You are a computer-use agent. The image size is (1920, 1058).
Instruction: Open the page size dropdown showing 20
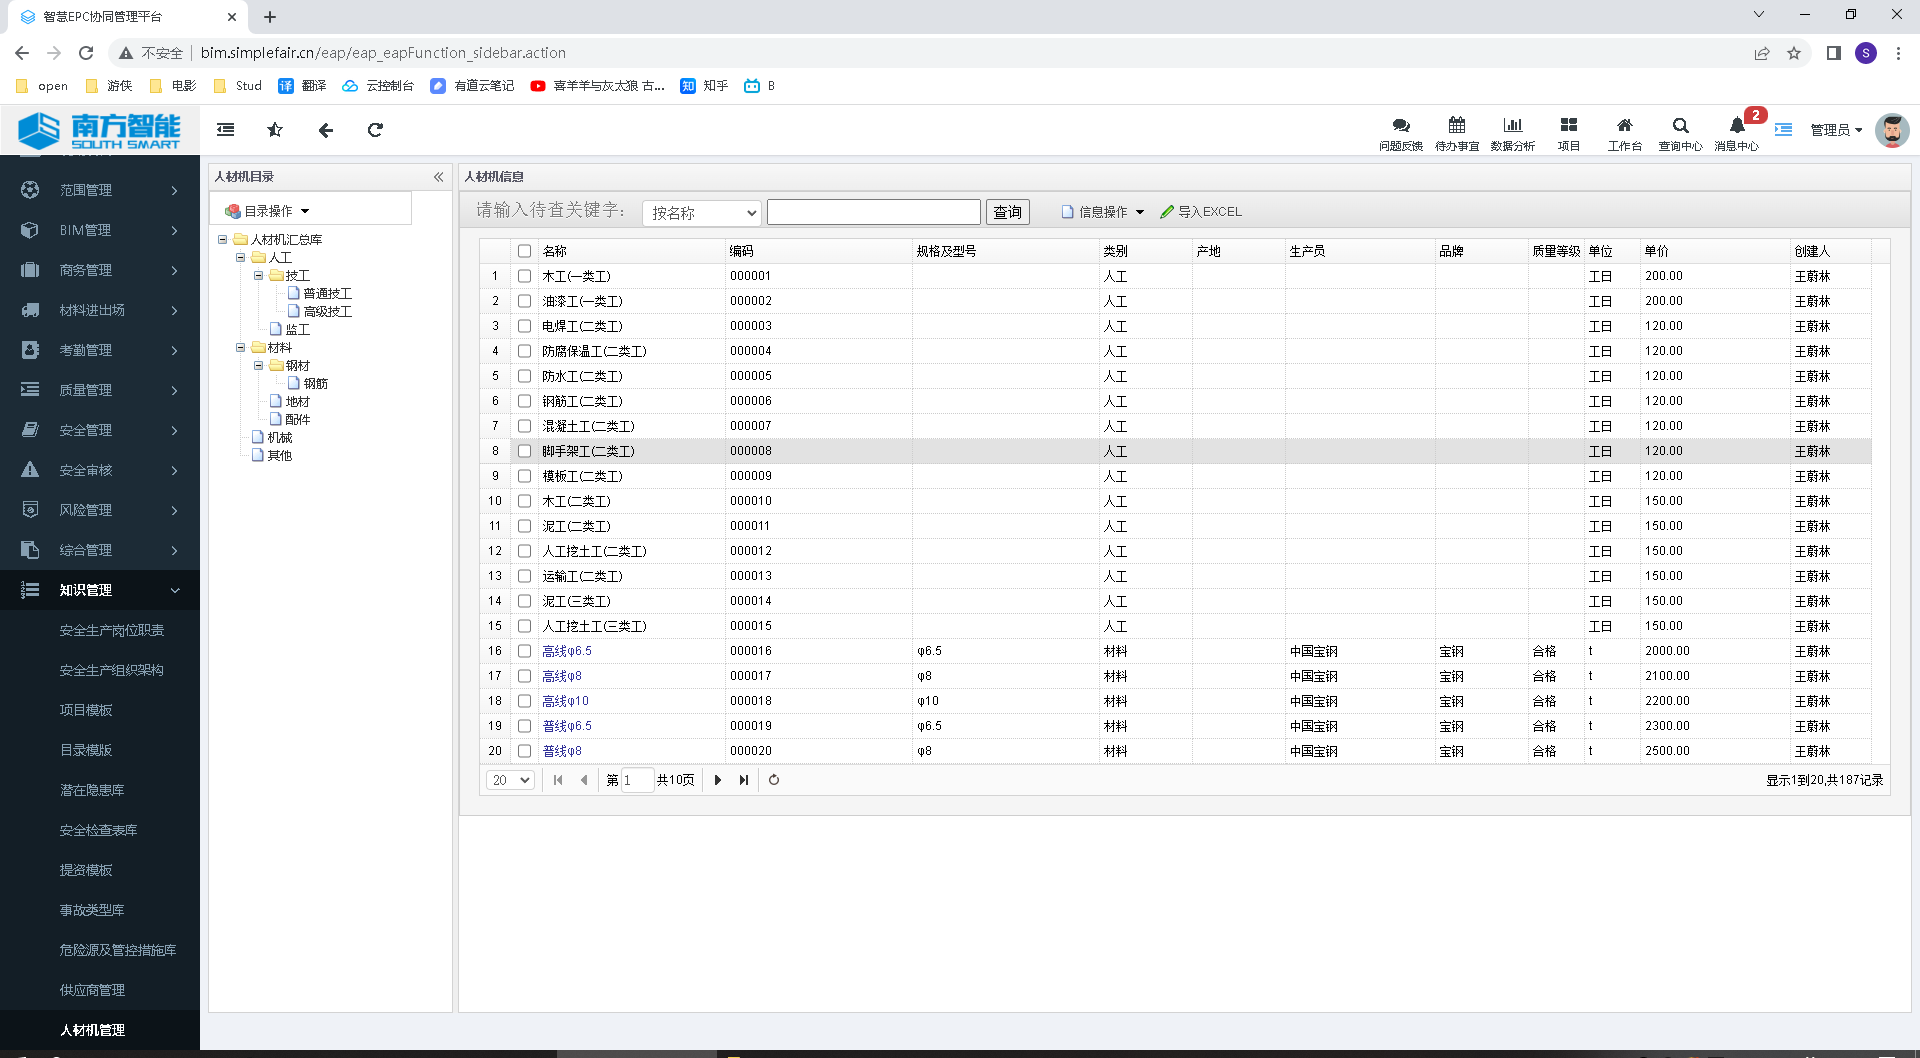click(511, 780)
